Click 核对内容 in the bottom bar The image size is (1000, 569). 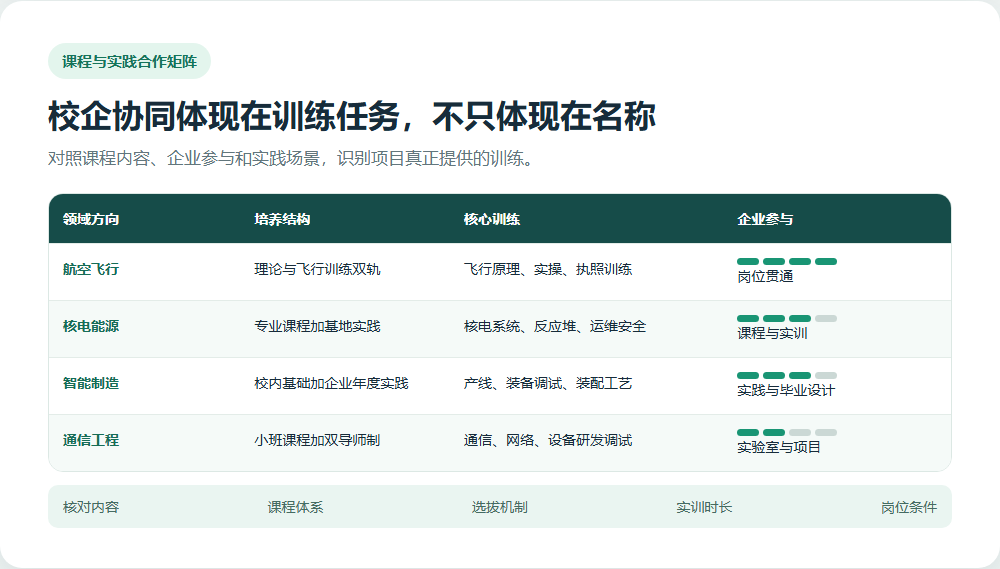point(91,507)
